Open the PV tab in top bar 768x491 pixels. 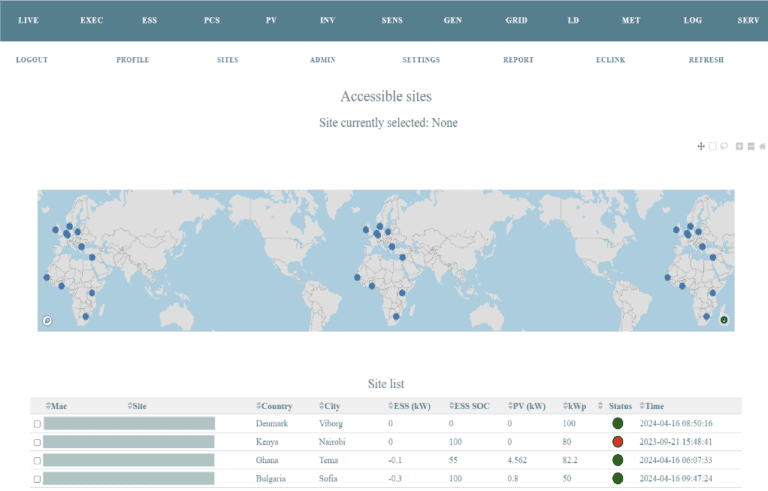(x=272, y=21)
